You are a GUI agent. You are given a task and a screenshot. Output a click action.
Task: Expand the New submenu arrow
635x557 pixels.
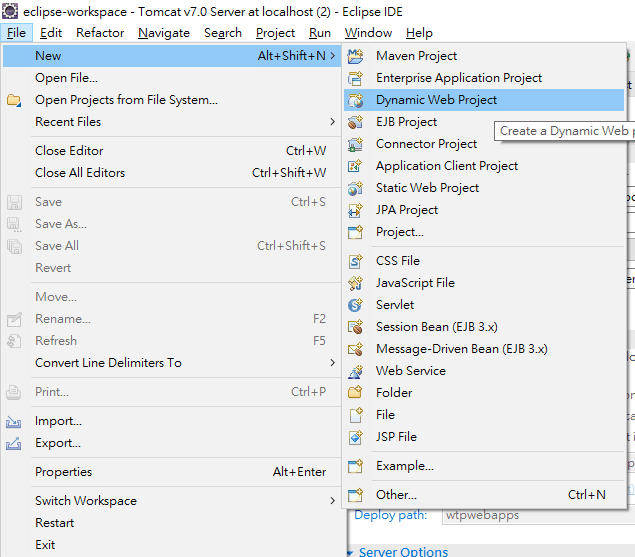[332, 55]
